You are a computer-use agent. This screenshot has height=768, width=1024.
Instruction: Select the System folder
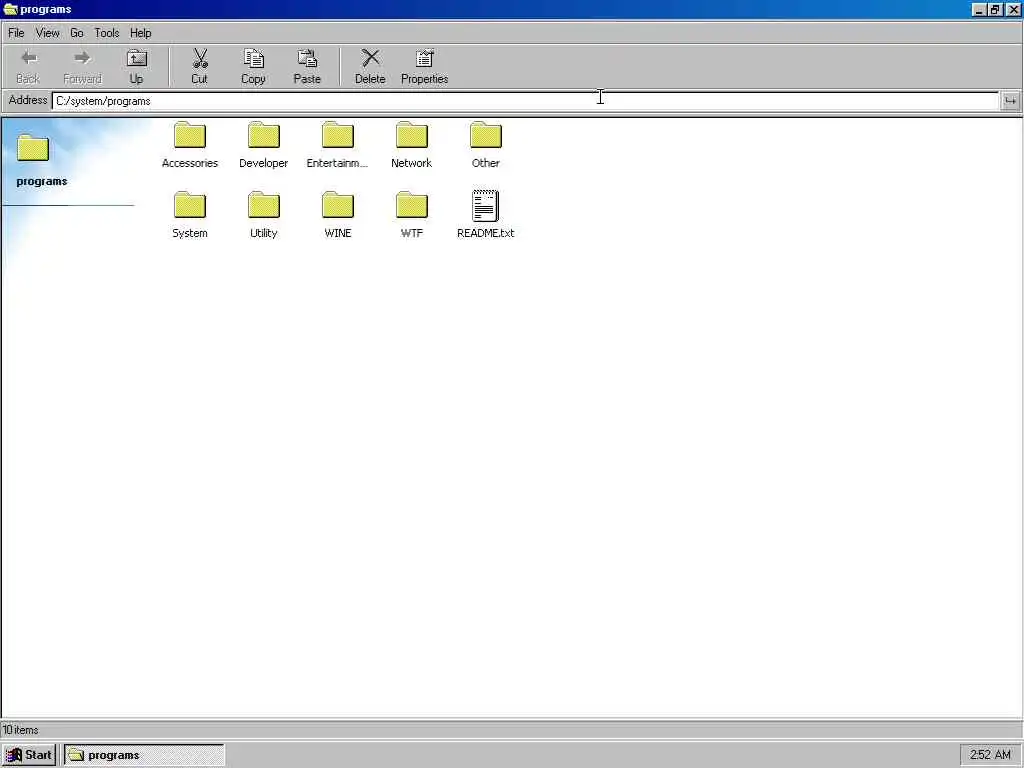click(x=189, y=215)
